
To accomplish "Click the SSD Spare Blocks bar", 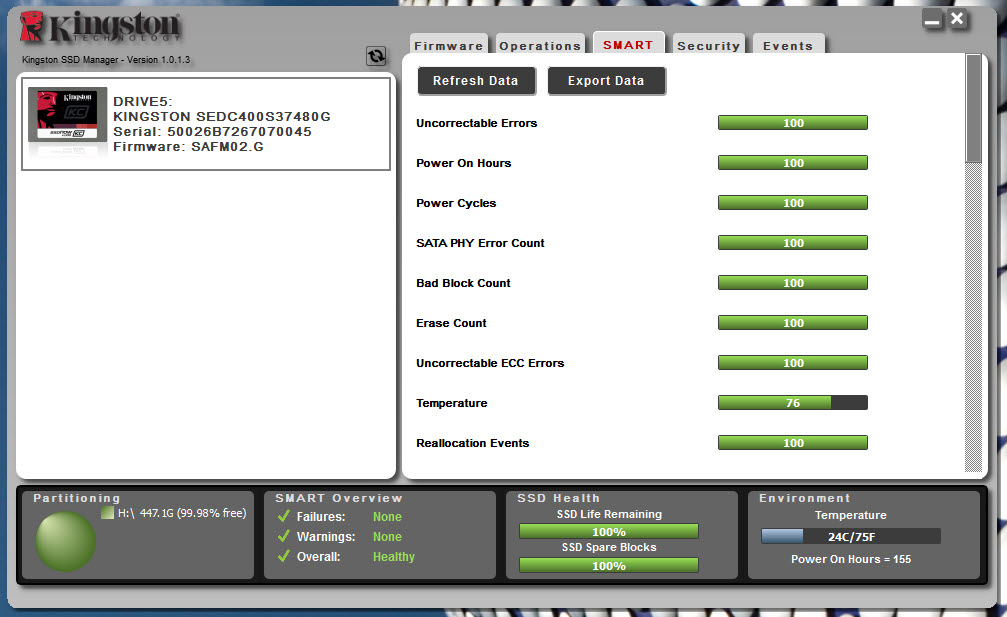I will [609, 566].
